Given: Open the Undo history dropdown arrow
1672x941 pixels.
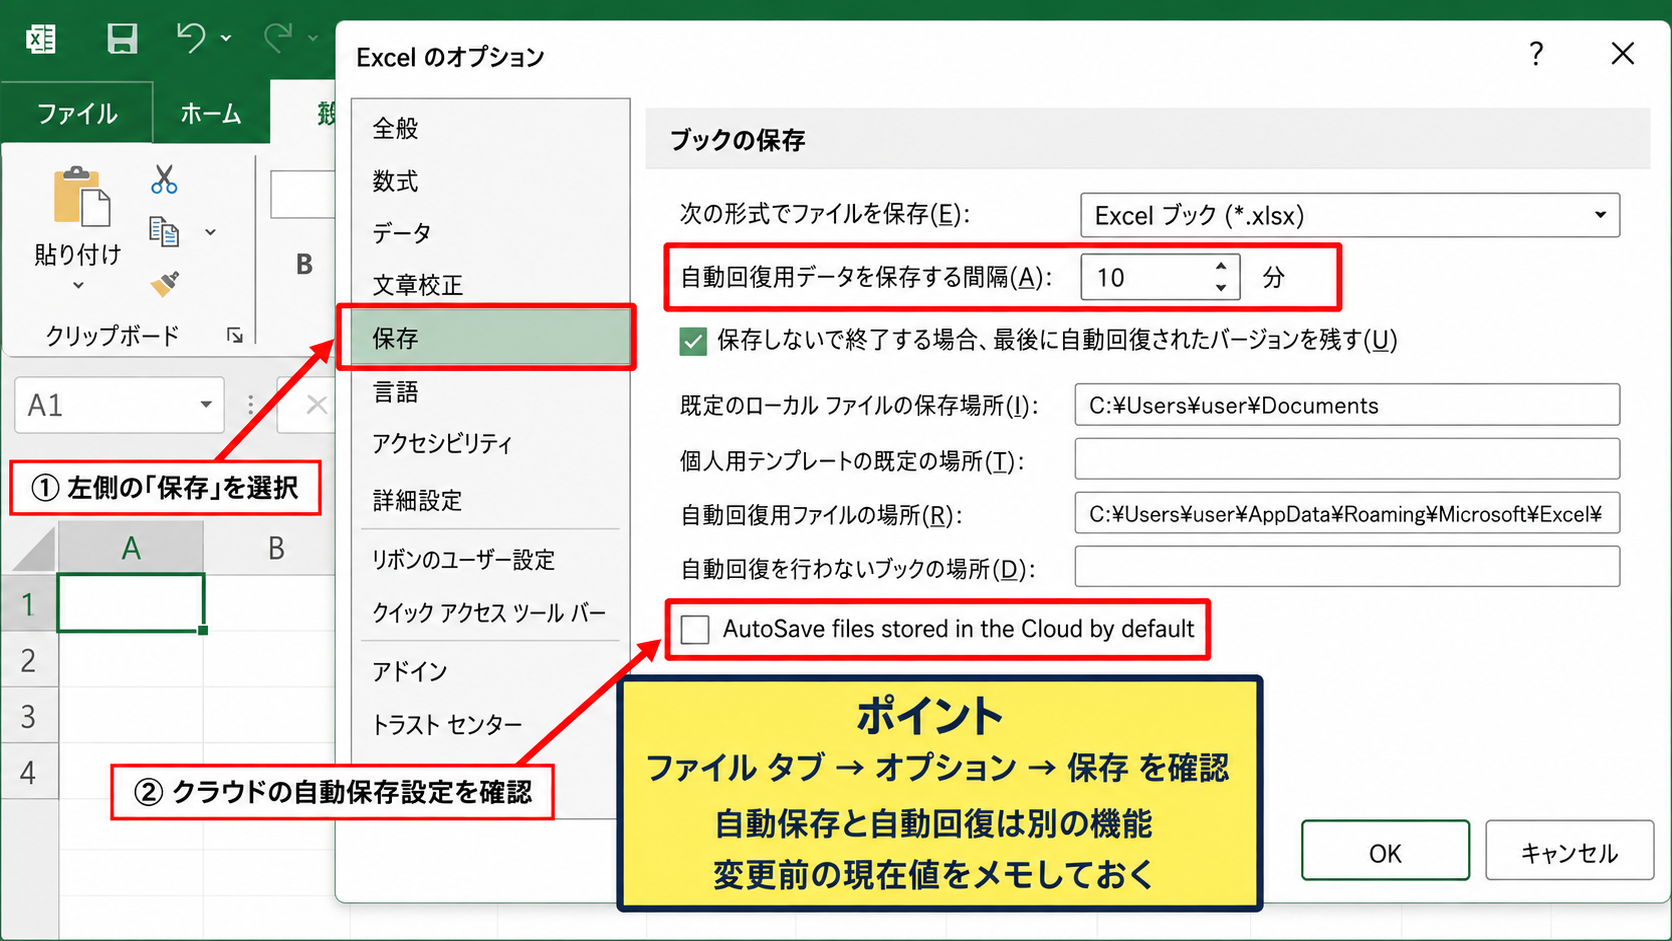Looking at the screenshot, I should coord(226,38).
